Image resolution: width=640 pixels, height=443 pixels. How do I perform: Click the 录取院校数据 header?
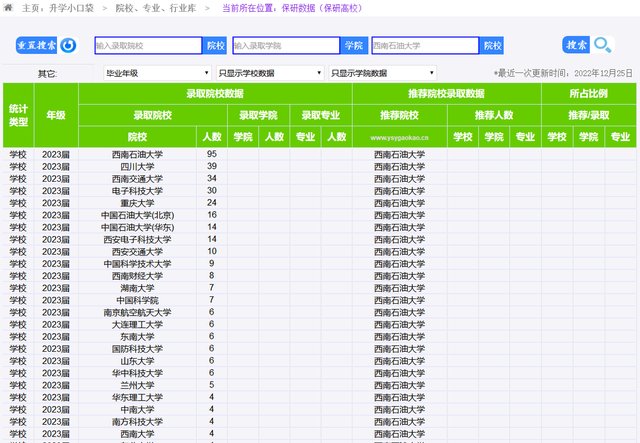(x=215, y=93)
